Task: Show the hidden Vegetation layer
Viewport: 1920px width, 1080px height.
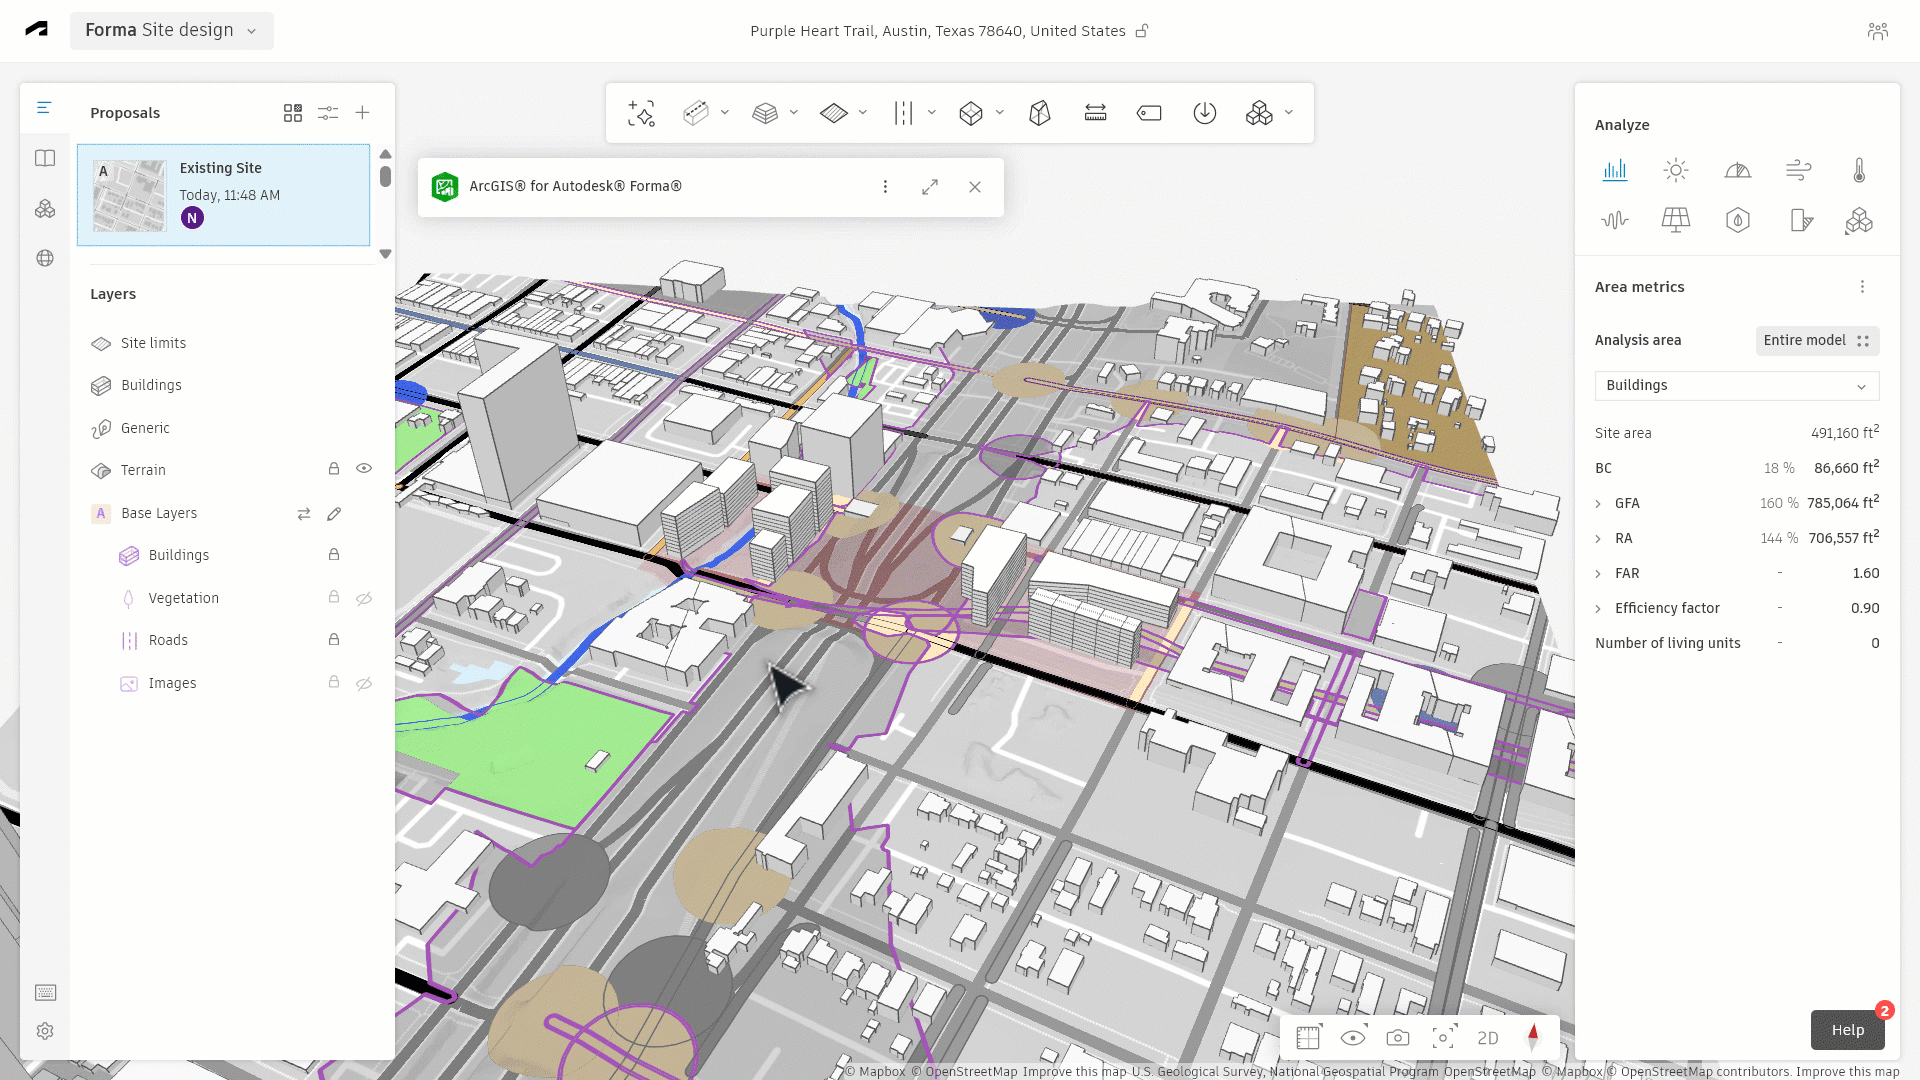Action: (364, 598)
